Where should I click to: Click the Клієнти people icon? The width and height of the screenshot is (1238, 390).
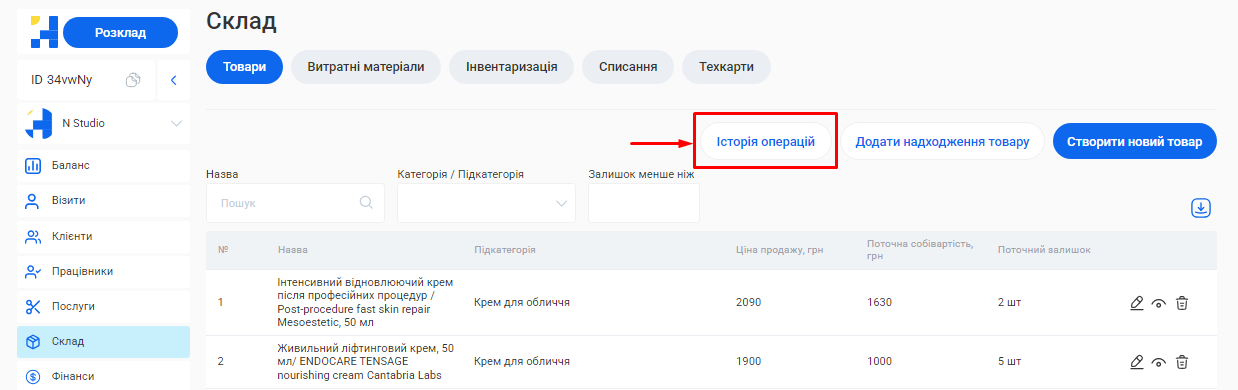[32, 236]
